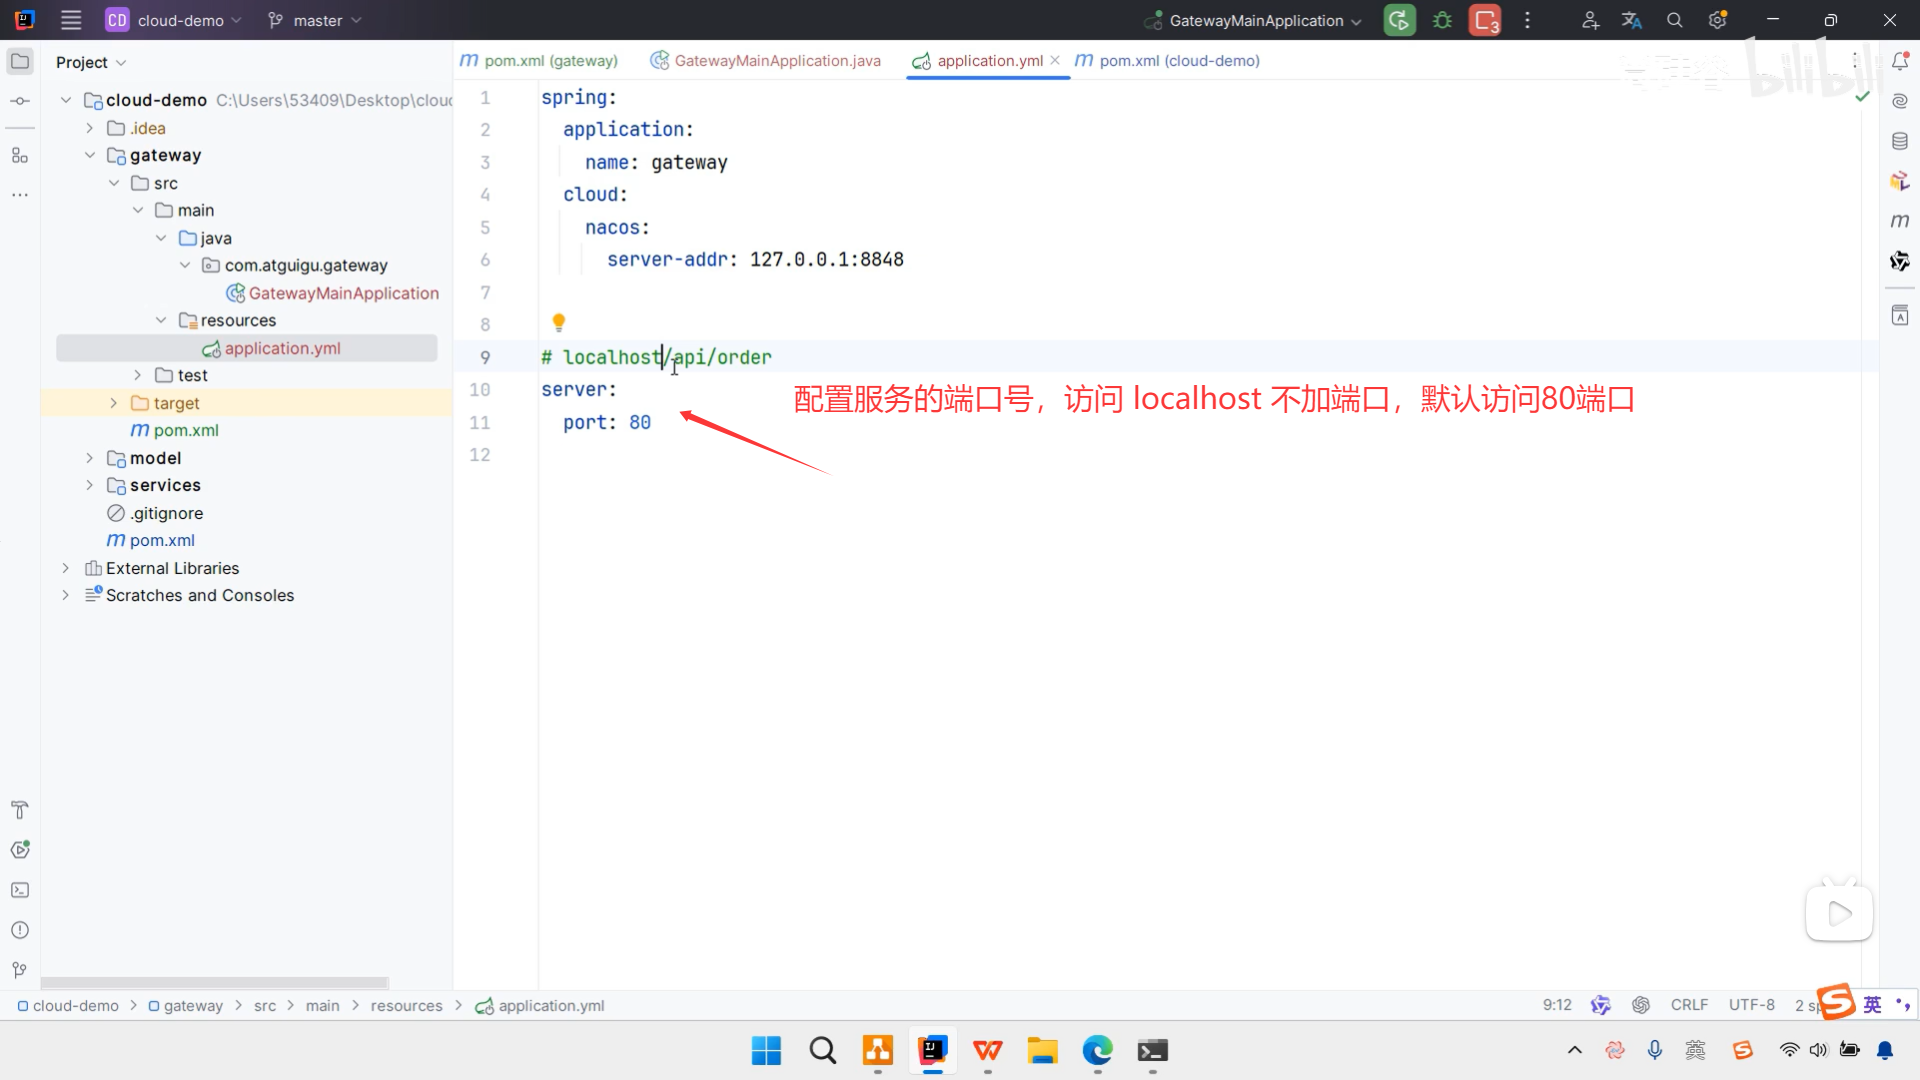This screenshot has width=1920, height=1080.
Task: Switch to GatewayMainApplication.java tab
Action: (x=776, y=61)
